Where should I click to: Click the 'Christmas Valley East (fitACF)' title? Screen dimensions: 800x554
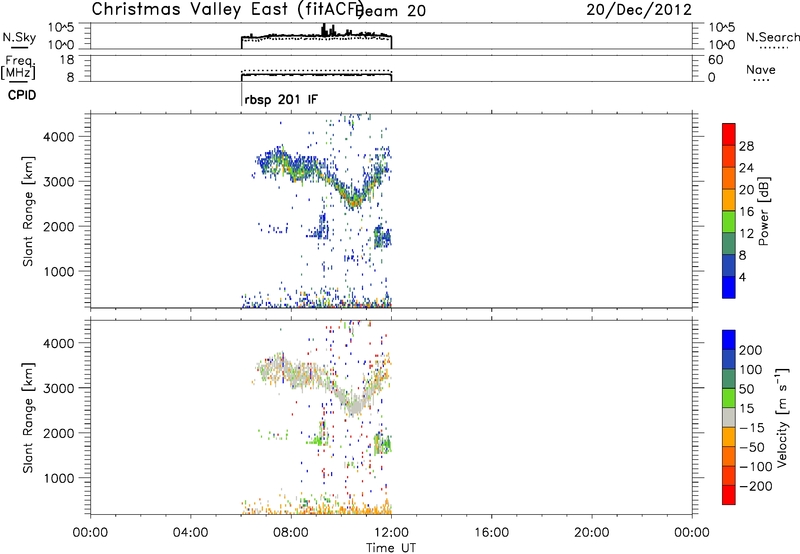point(227,9)
